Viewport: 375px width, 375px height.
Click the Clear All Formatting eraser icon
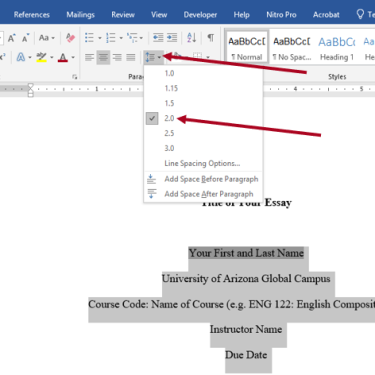click(70, 38)
